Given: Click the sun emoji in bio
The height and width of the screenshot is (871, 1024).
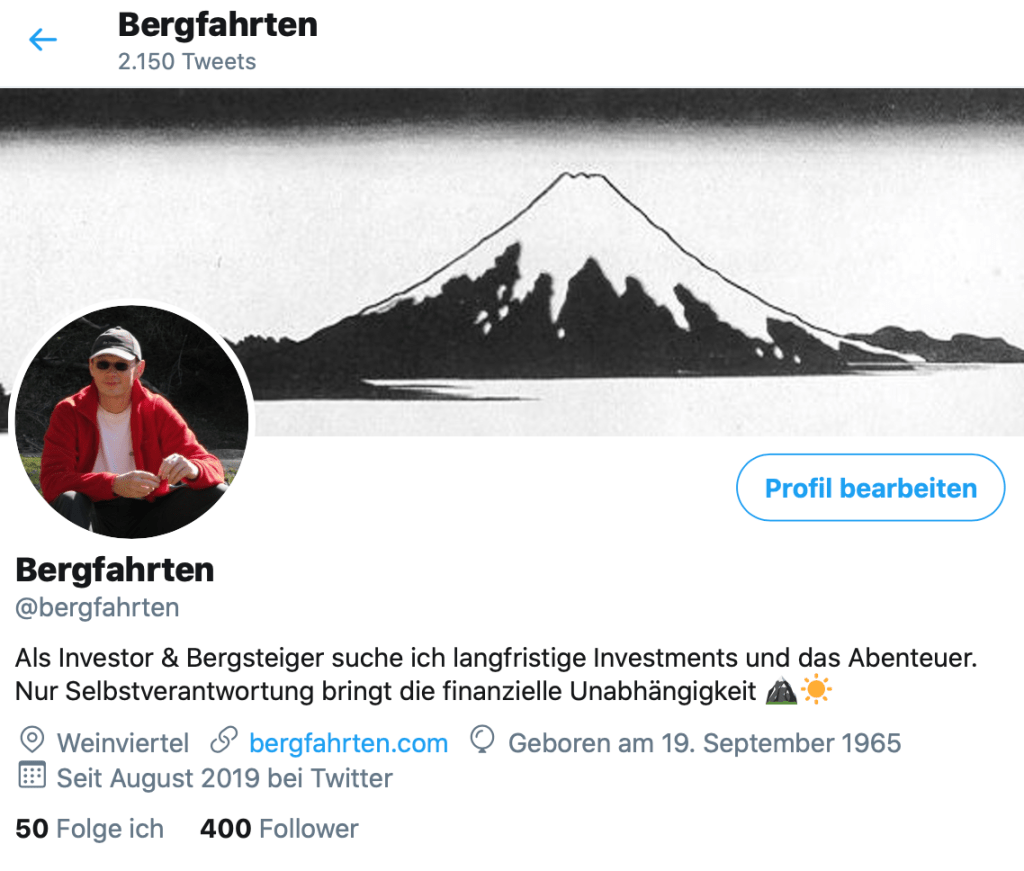Looking at the screenshot, I should click(816, 691).
